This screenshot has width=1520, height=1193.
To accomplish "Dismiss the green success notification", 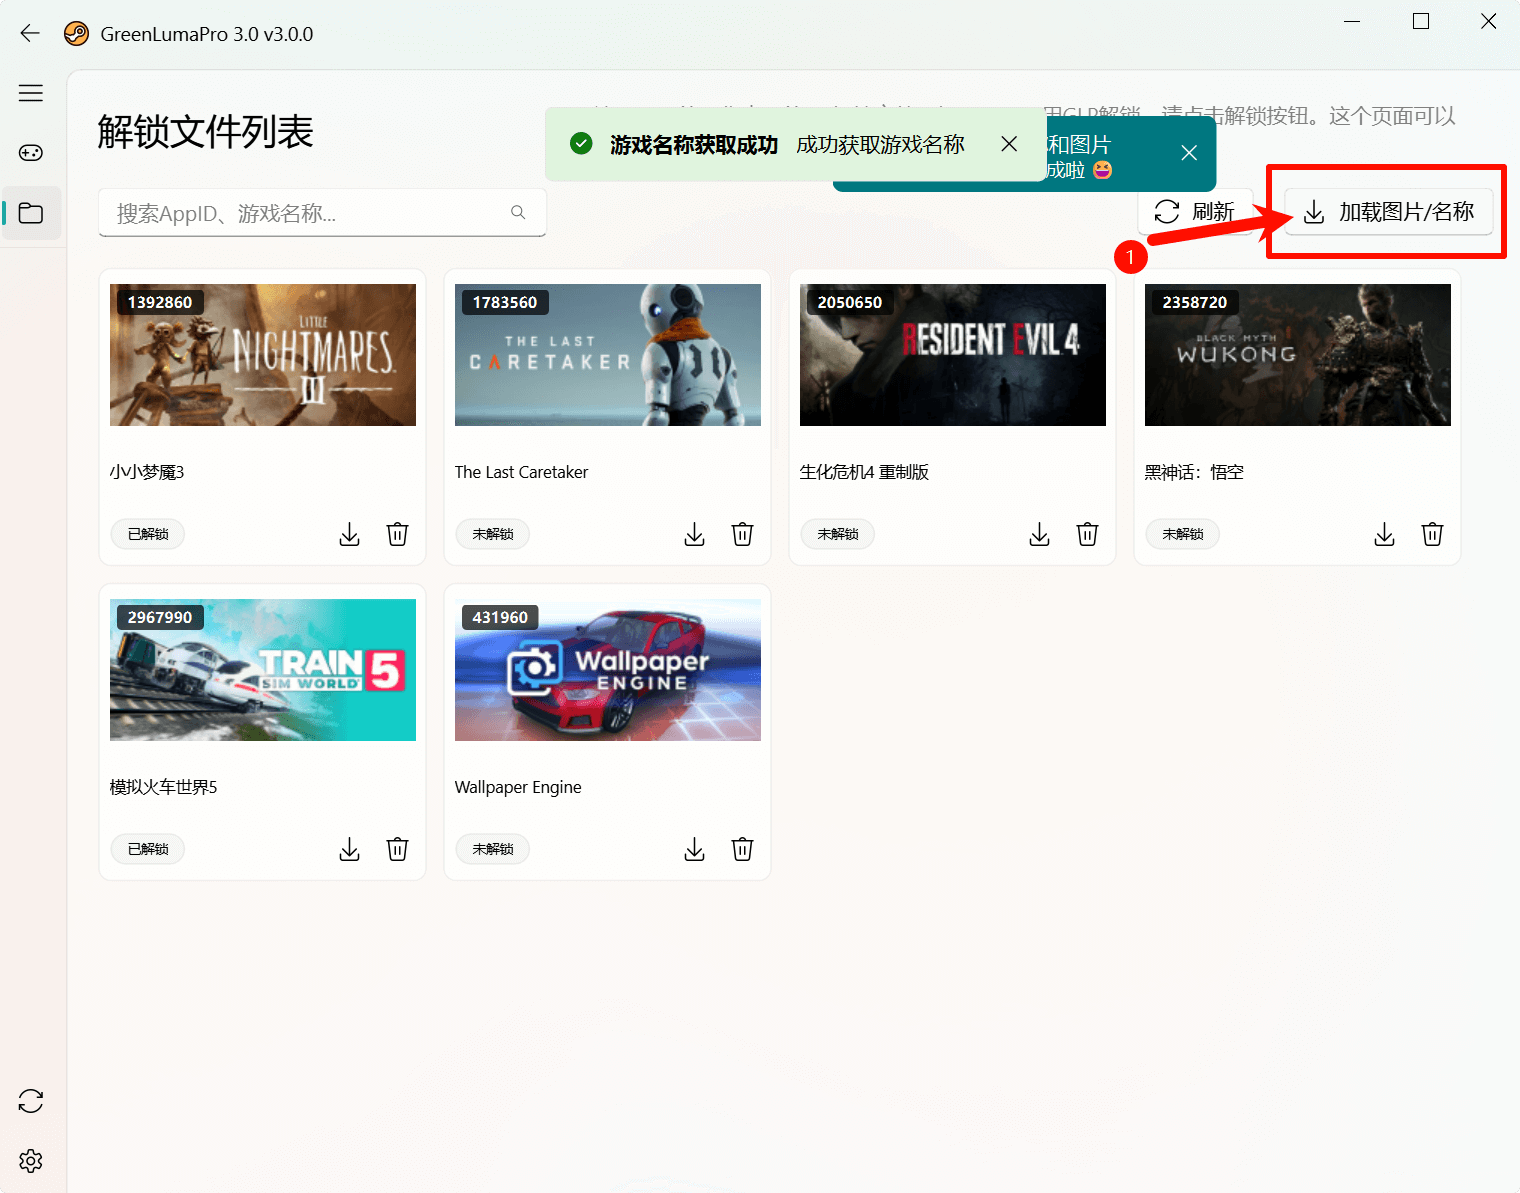I will [1009, 144].
